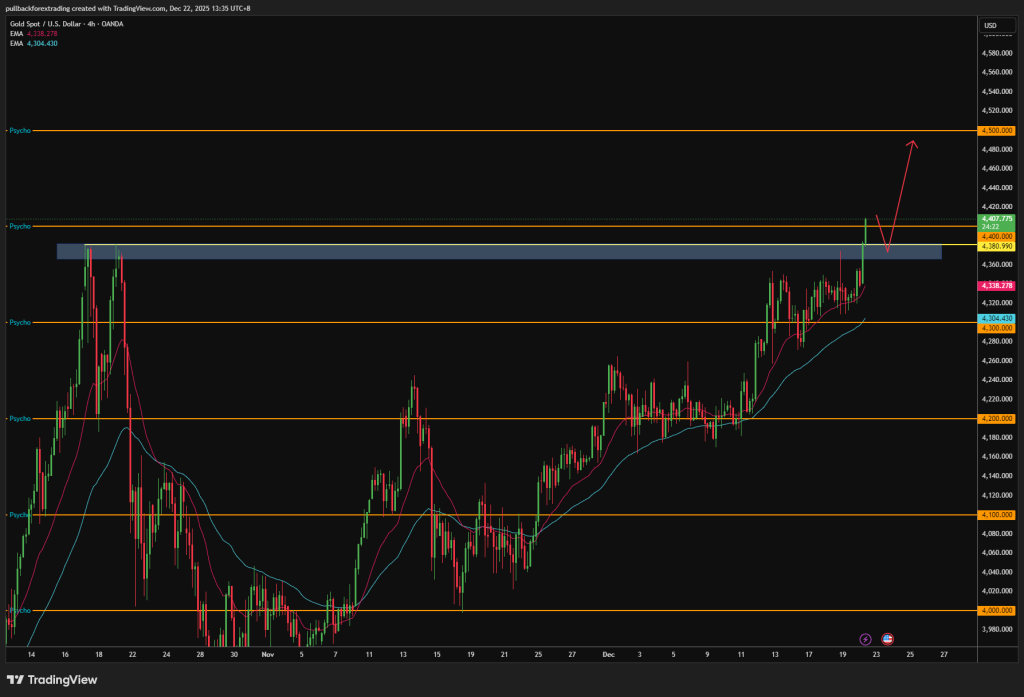Click the orange 4,100.000 price axis tag
The width and height of the screenshot is (1024, 697).
coord(998,515)
